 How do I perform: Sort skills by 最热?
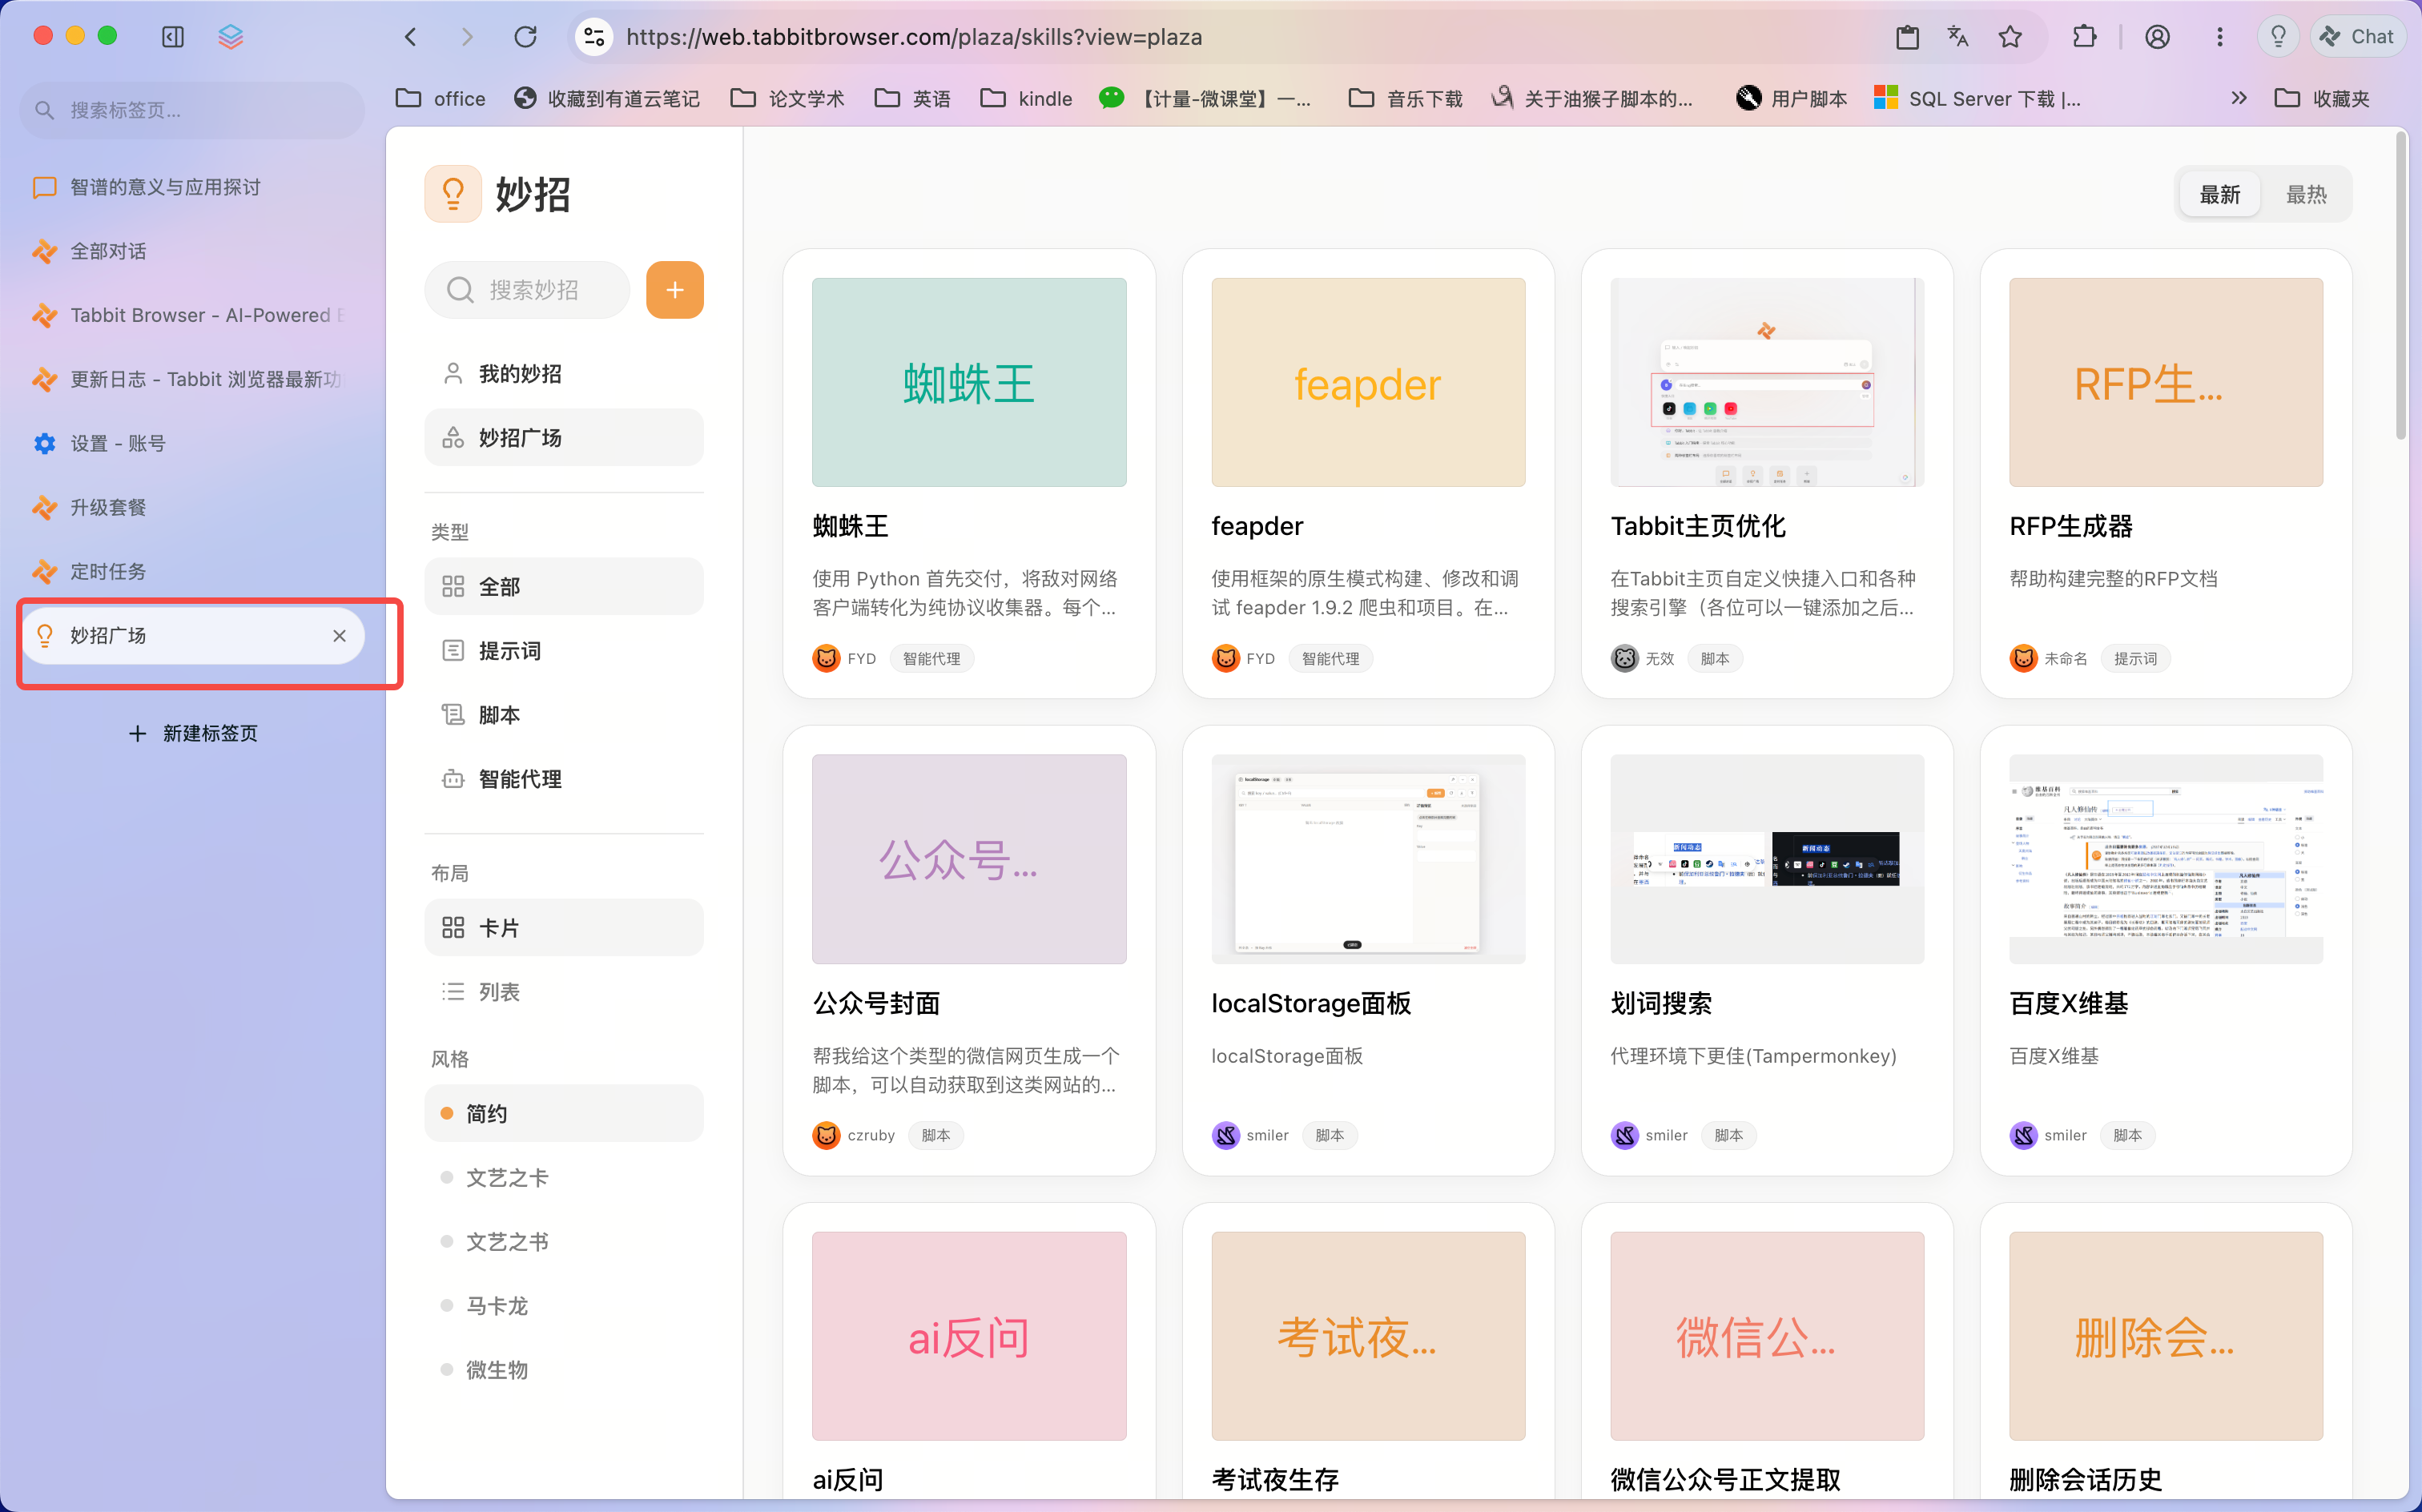(2306, 194)
